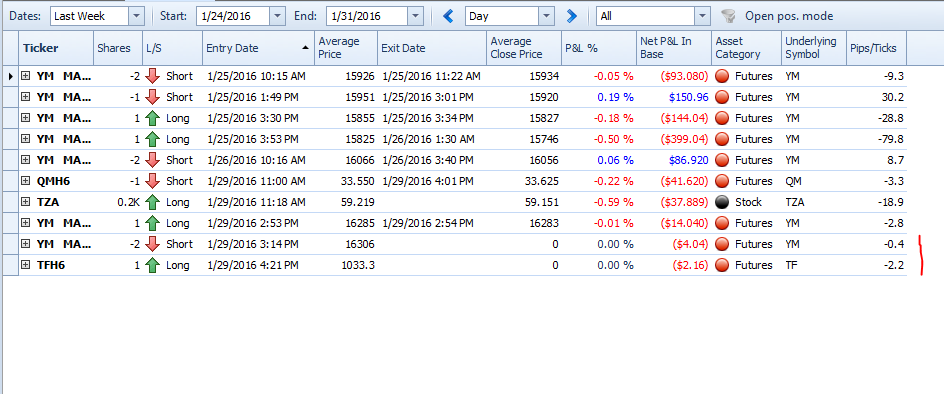Click the Open pos. mode label
Screen dimensions: 944x394
coord(789,16)
